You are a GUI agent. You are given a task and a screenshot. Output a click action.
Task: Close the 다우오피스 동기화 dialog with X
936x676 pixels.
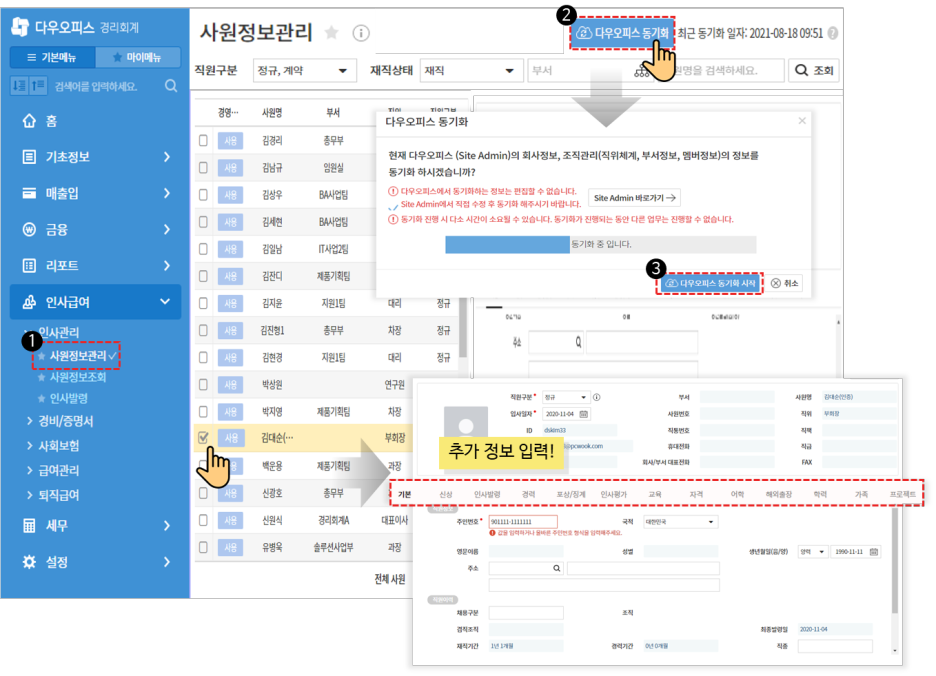[802, 121]
